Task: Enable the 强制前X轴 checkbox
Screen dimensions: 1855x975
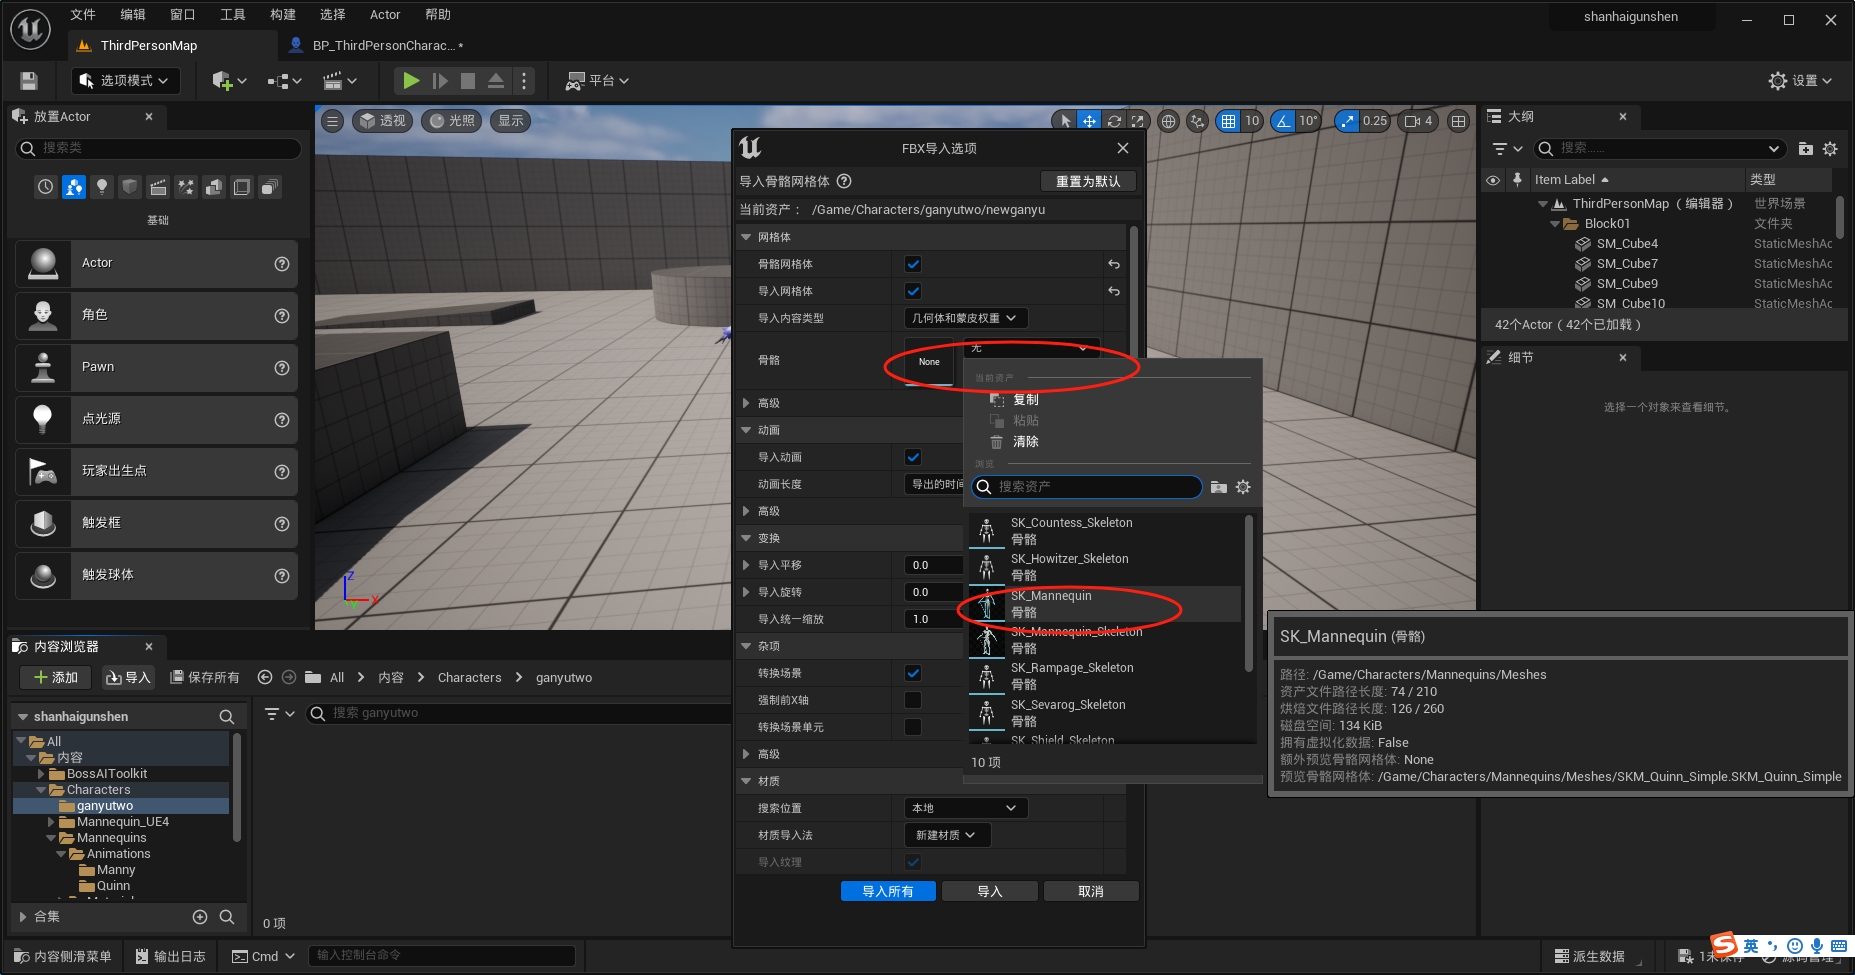Action: point(913,700)
